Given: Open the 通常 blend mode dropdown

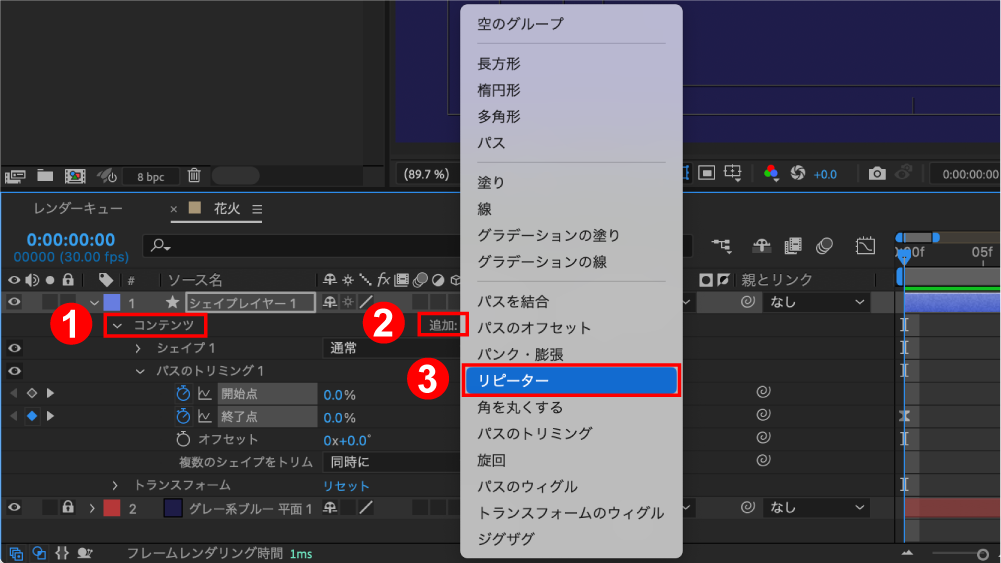Looking at the screenshot, I should (x=391, y=348).
